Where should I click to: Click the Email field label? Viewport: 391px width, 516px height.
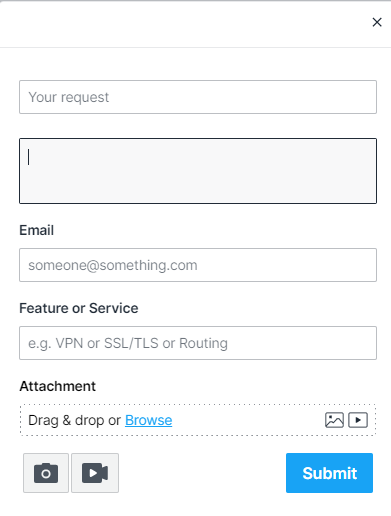click(37, 230)
